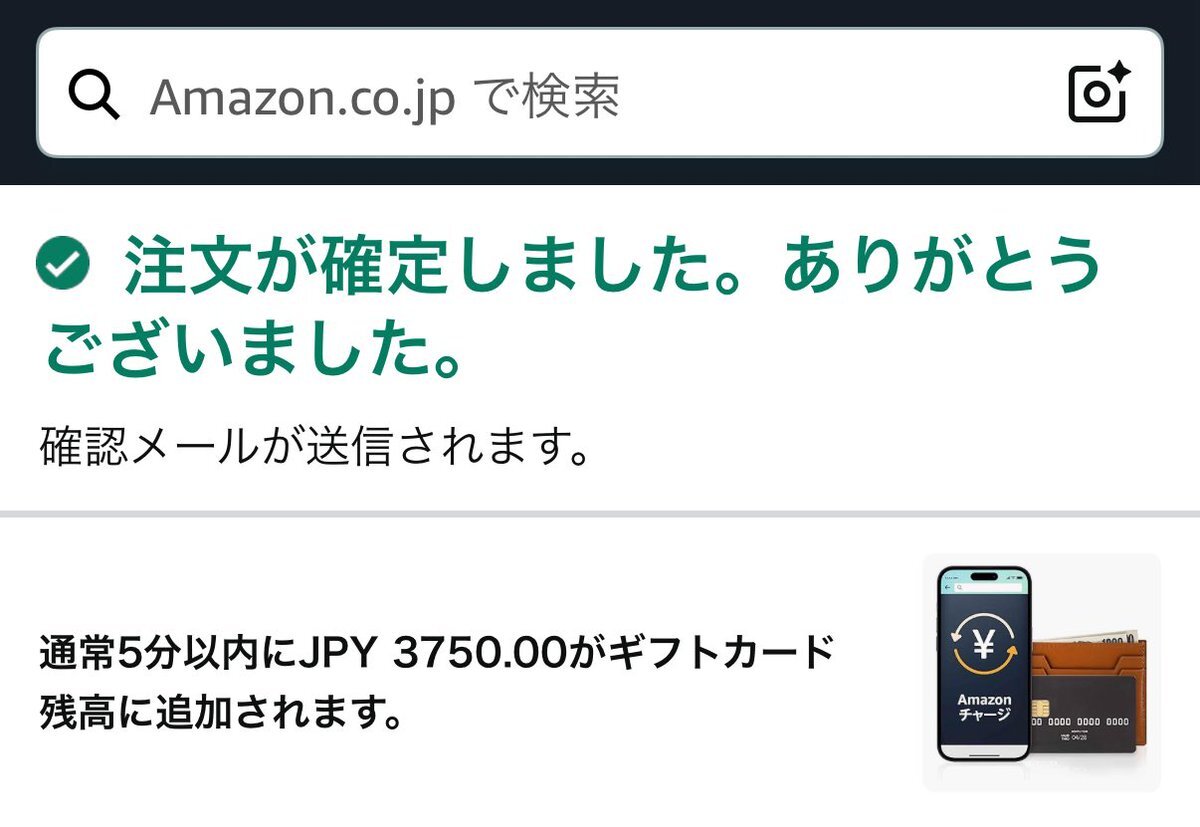This screenshot has height=827, width=1200.
Task: Click the dark navy header bar
Action: click(x=600, y=92)
